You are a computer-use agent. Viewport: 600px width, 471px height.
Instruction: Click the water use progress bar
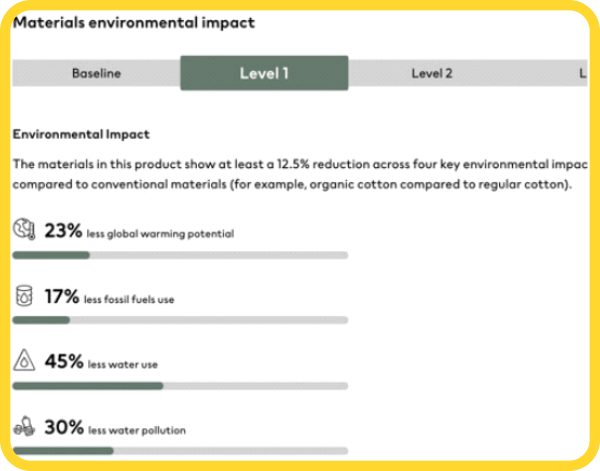pos(180,385)
